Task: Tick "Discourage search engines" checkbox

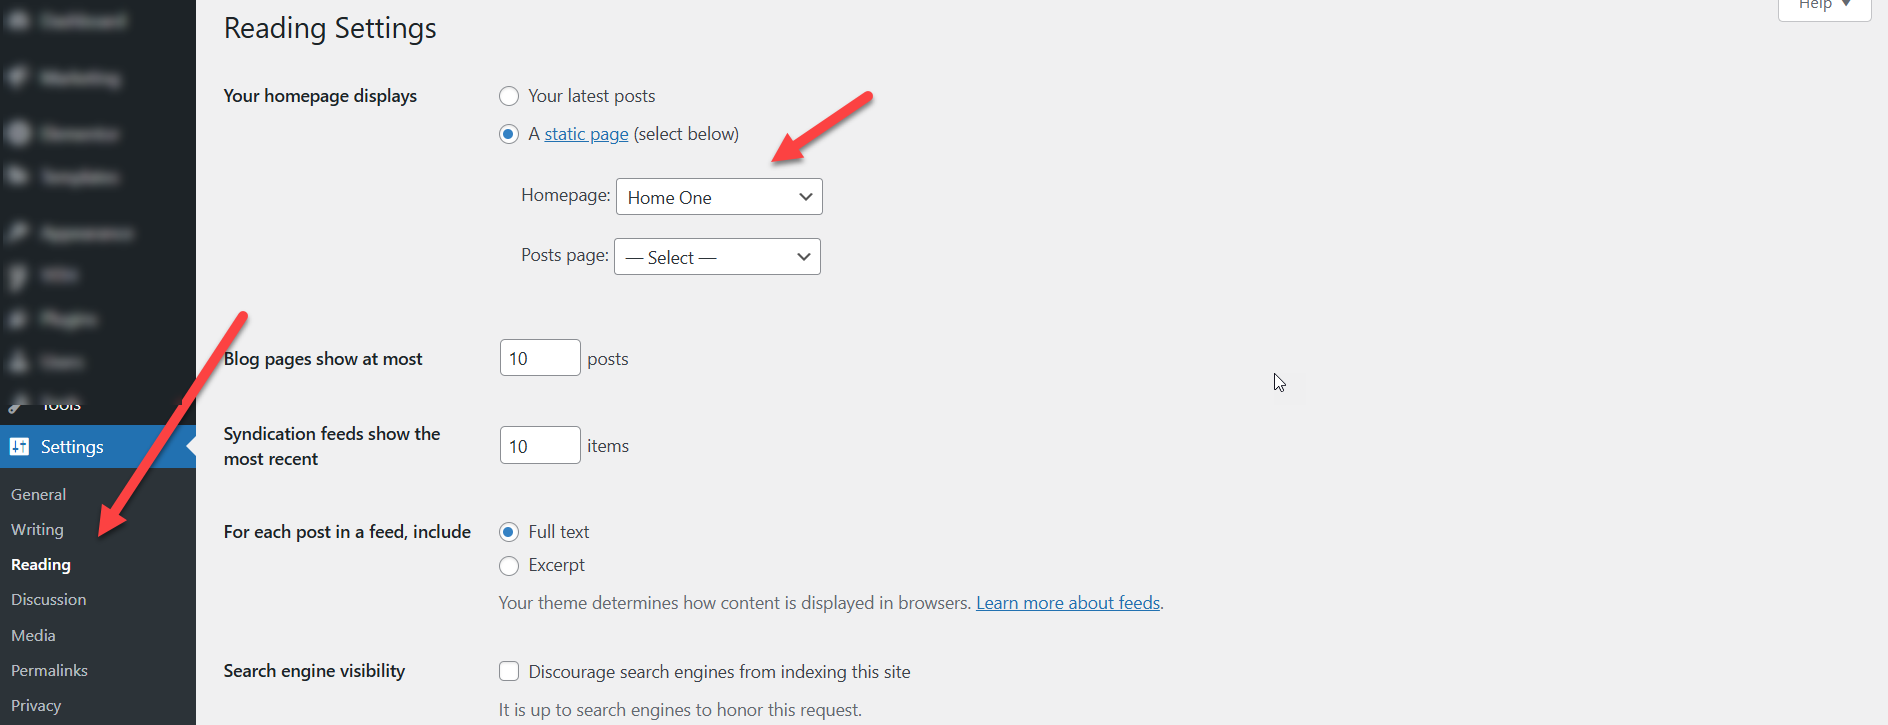Action: click(x=509, y=671)
